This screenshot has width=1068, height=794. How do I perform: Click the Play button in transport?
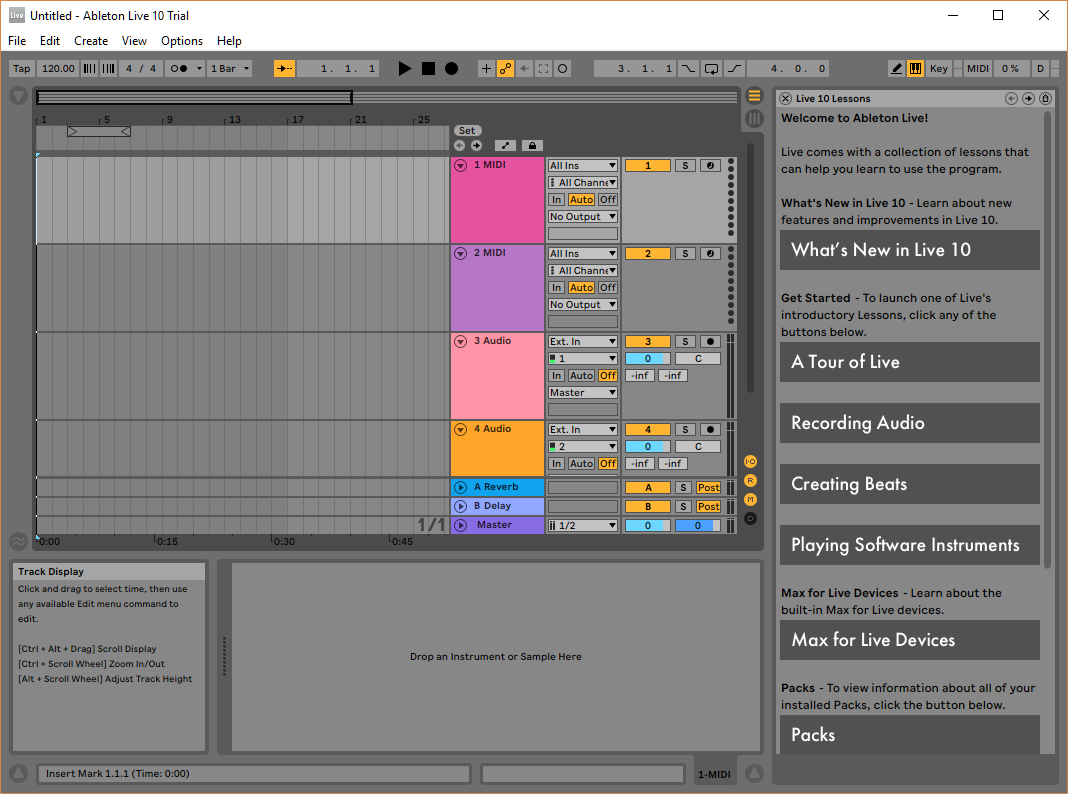pyautogui.click(x=405, y=69)
